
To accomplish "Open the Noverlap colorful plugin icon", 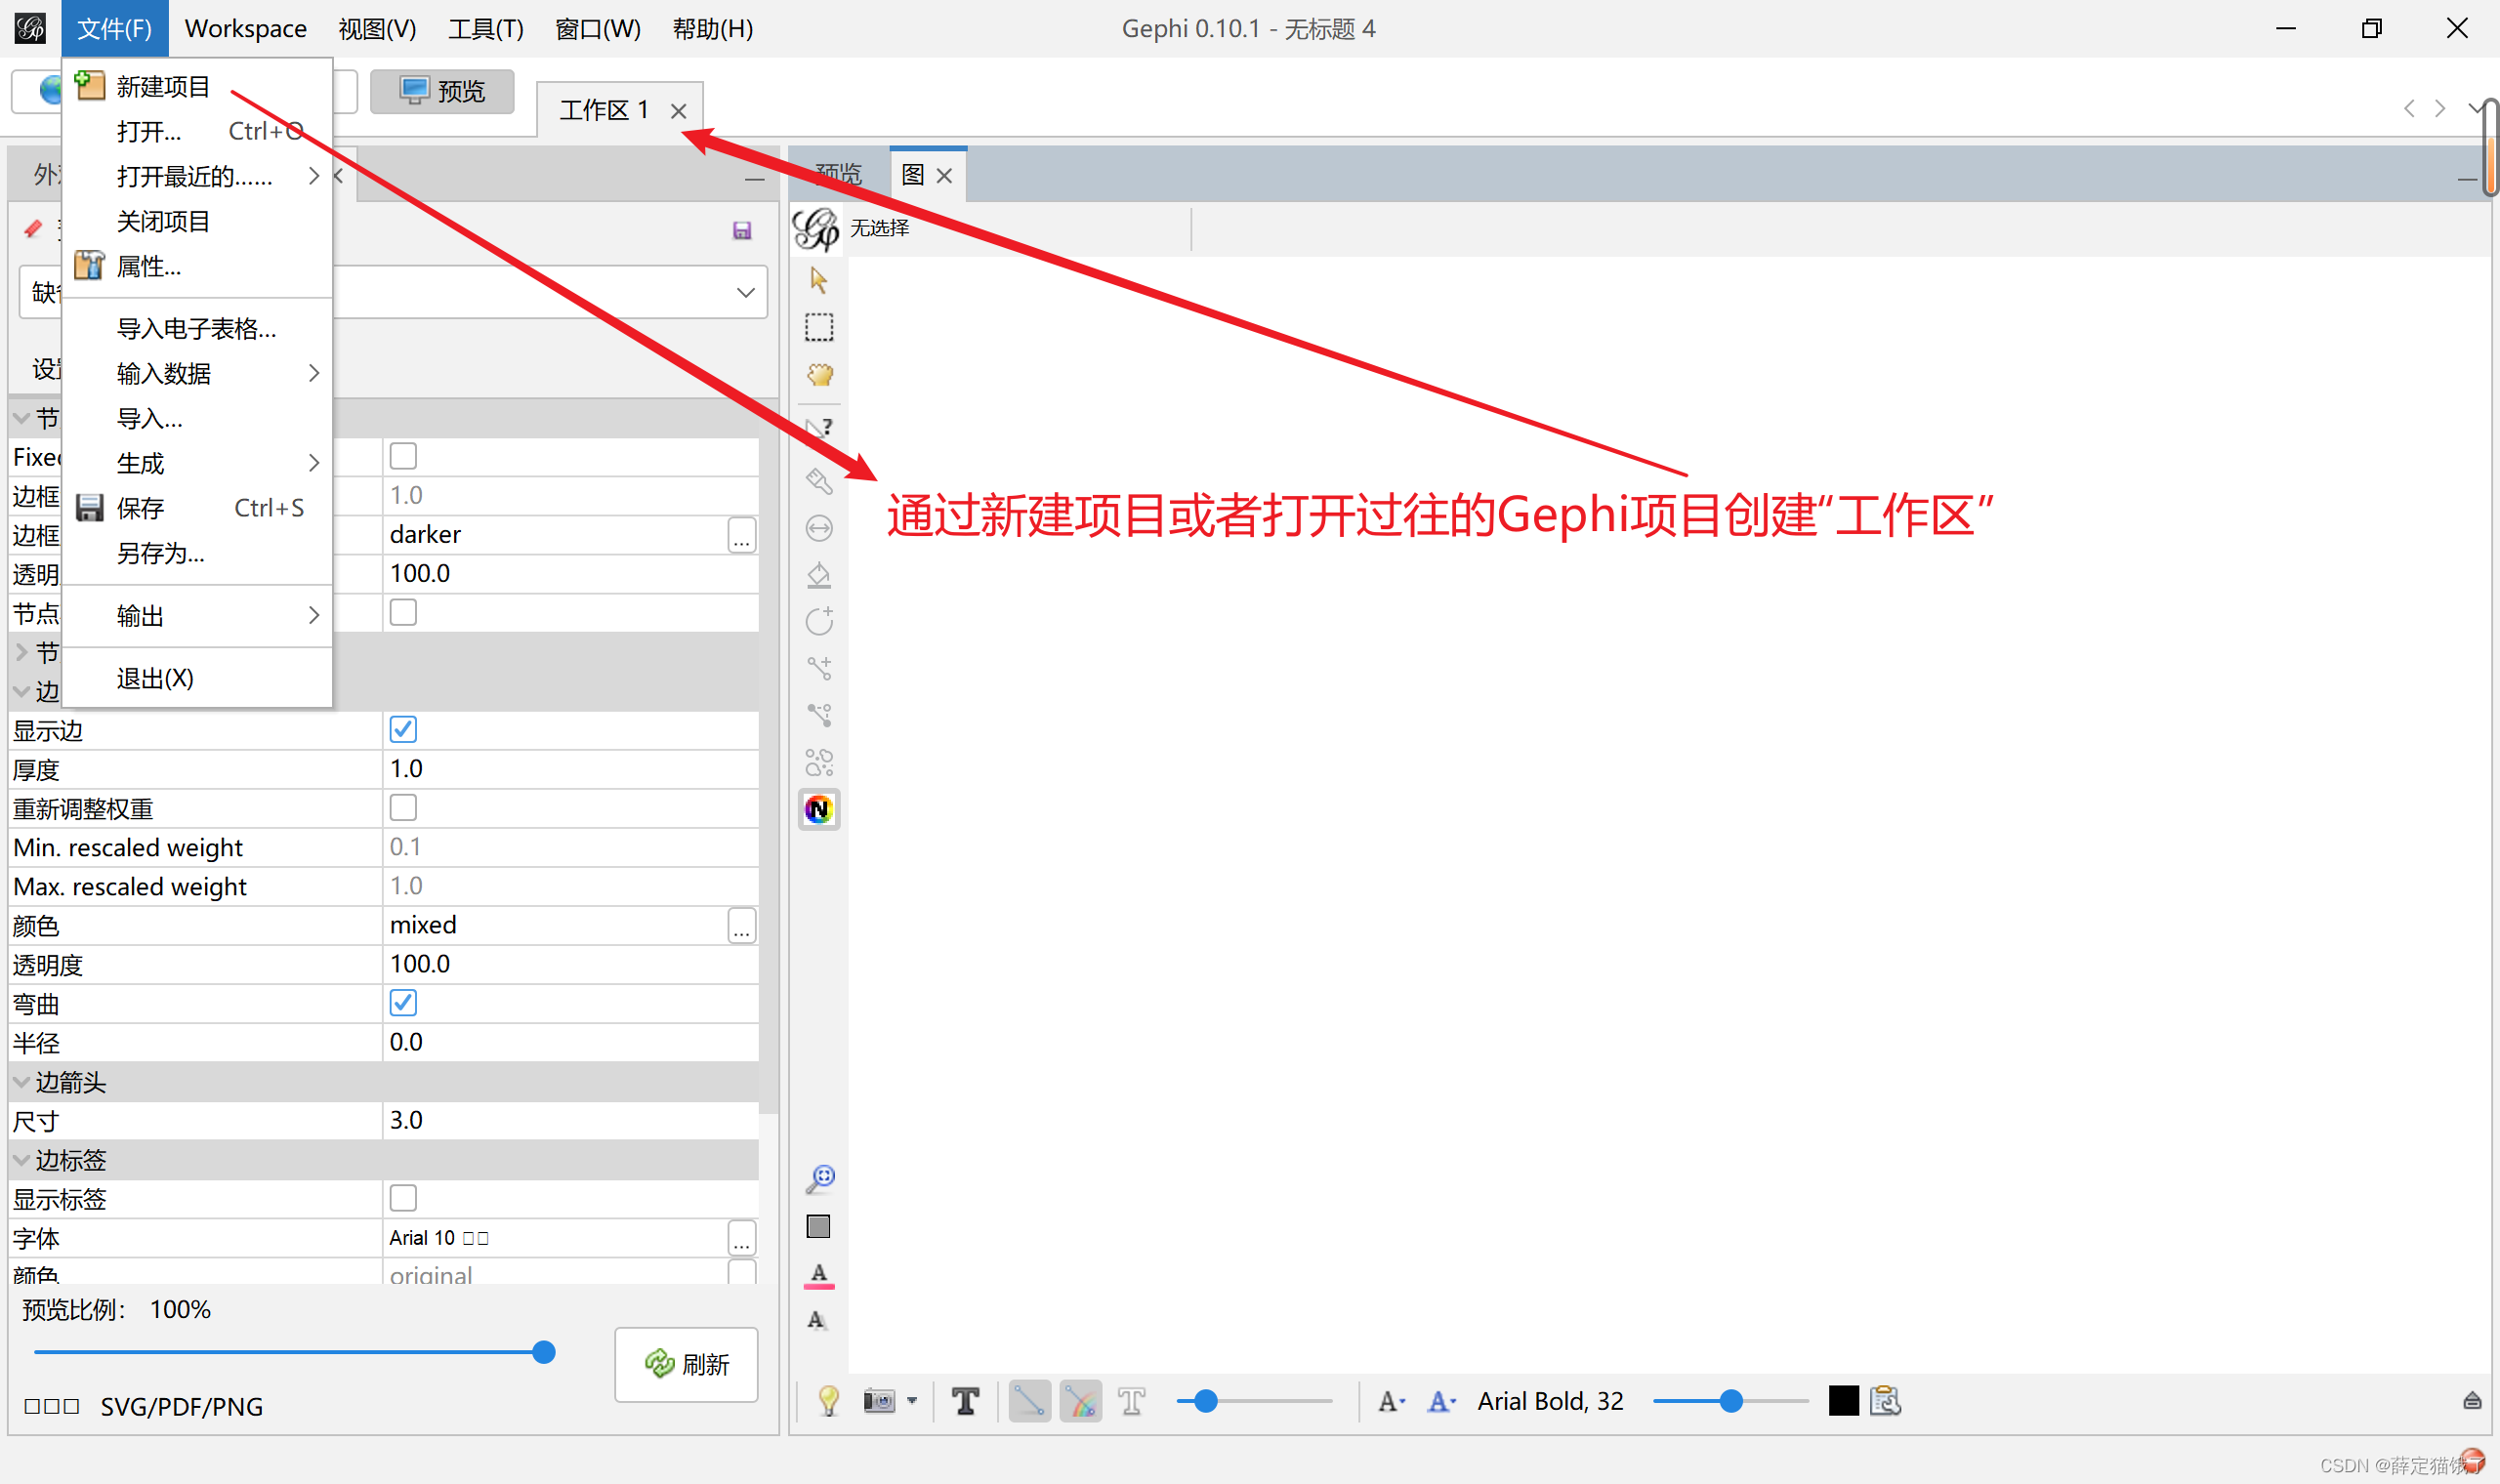I will point(818,809).
